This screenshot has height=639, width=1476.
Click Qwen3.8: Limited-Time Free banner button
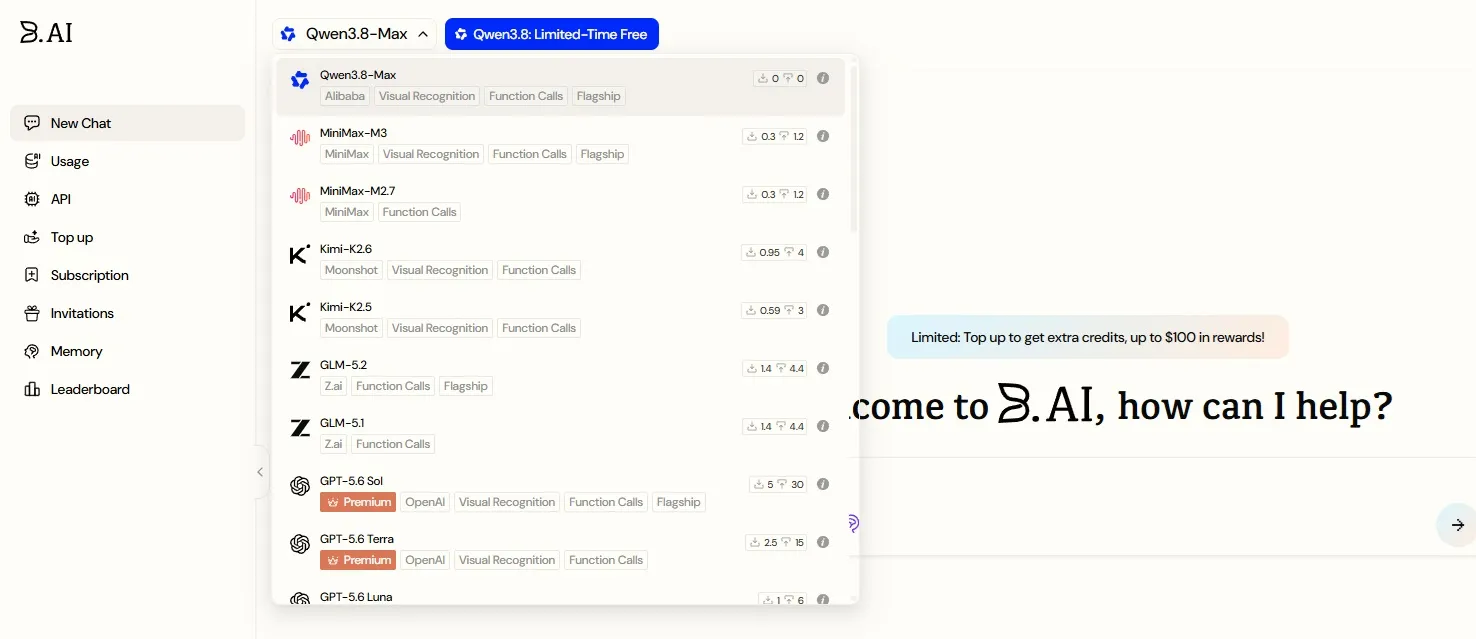click(x=552, y=34)
